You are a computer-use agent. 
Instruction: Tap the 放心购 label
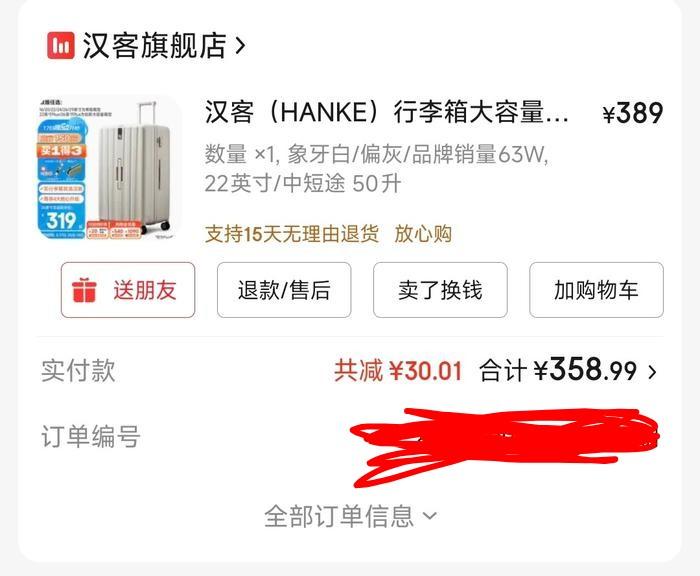coord(423,234)
